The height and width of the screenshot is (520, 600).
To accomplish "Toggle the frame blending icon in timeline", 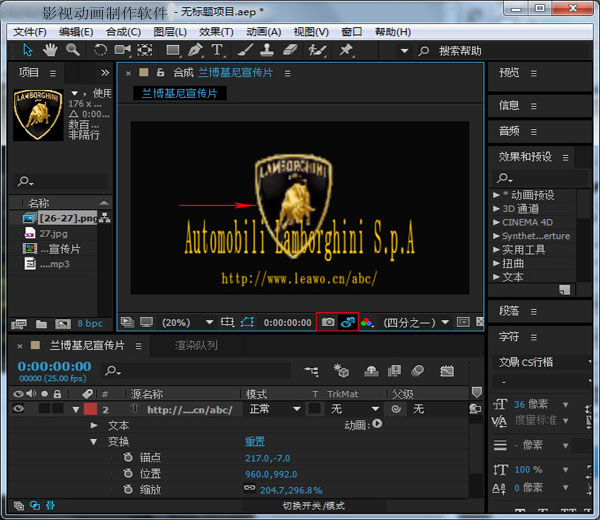I will click(x=394, y=370).
